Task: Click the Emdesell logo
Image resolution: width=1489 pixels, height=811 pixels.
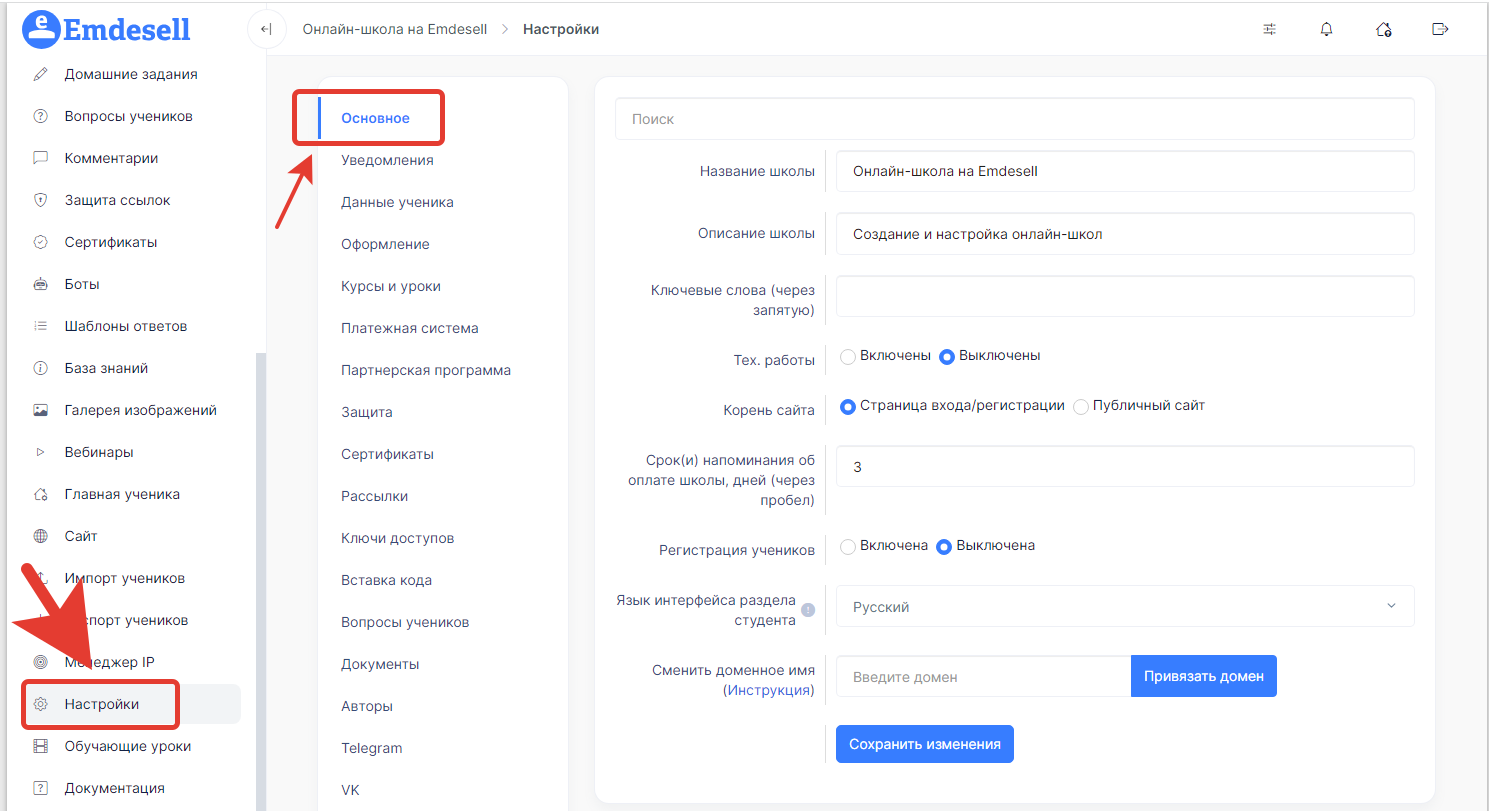Action: click(106, 29)
